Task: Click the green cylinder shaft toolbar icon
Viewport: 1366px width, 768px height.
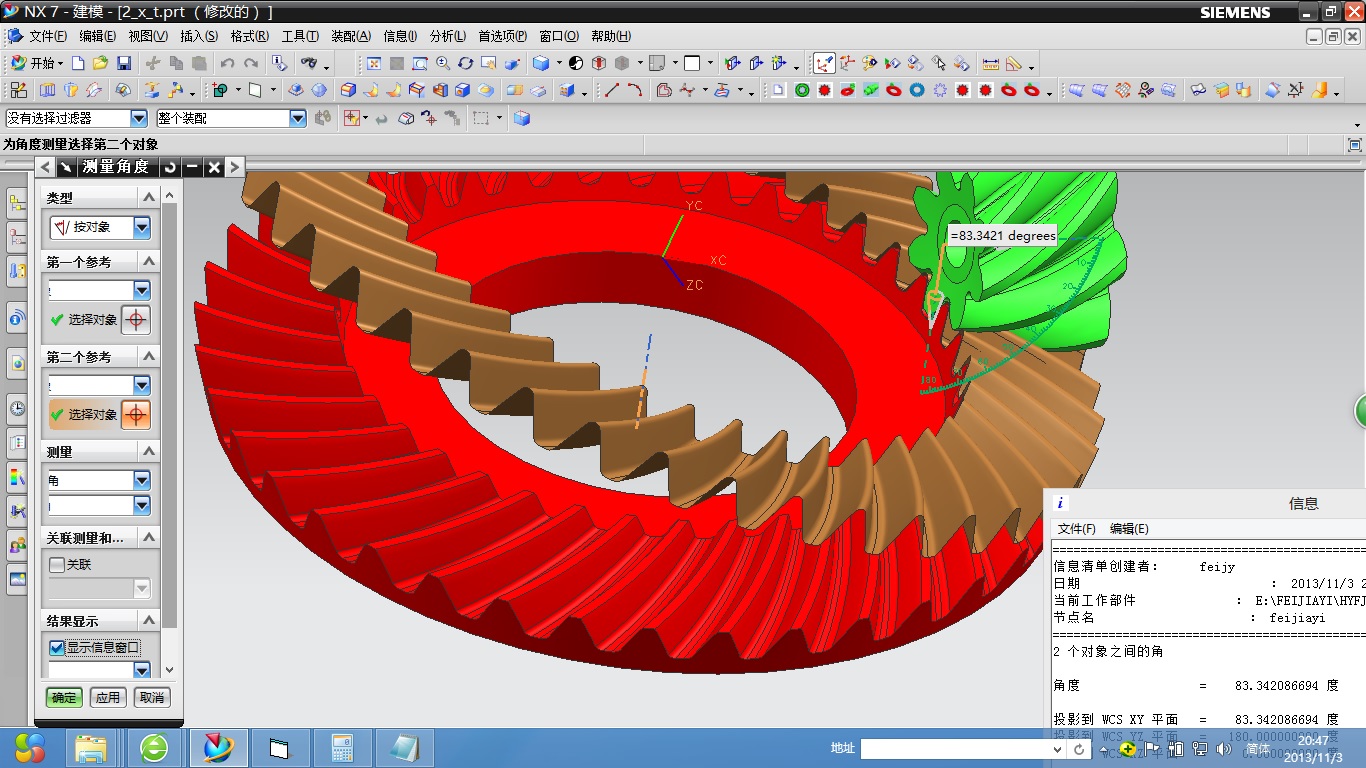Action: pyautogui.click(x=870, y=90)
